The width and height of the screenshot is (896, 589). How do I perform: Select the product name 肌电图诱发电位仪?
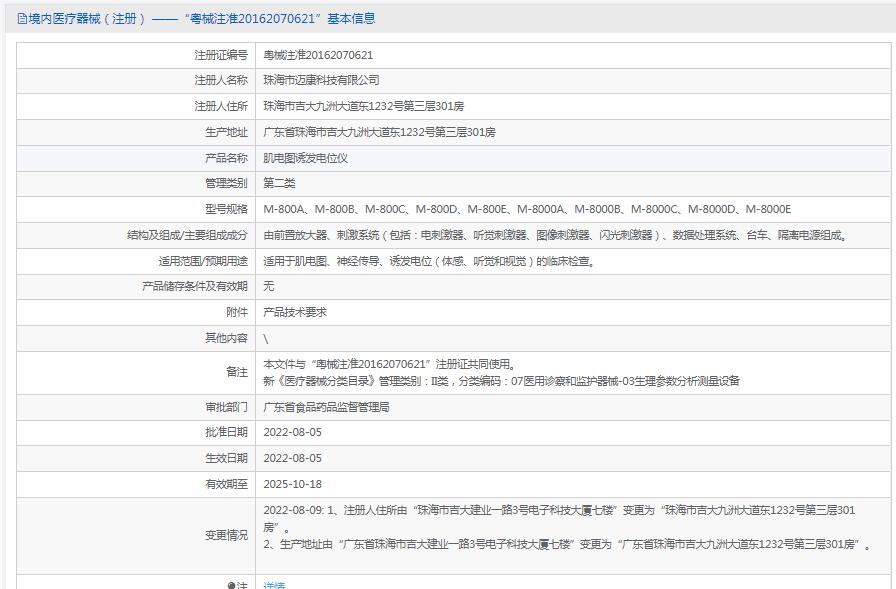(x=305, y=158)
